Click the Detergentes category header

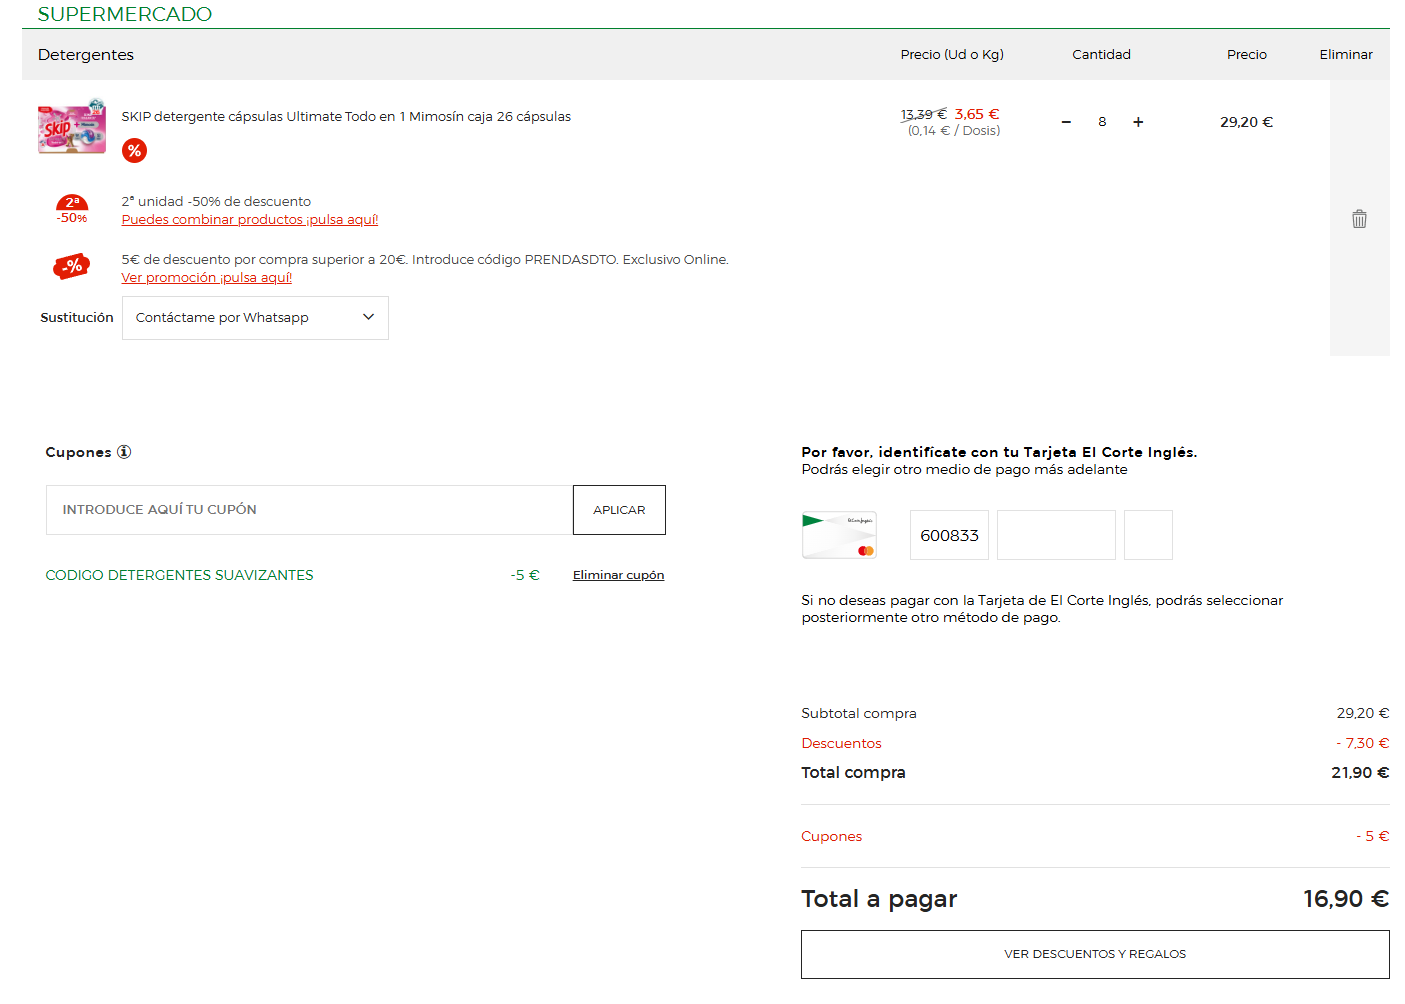[86, 55]
